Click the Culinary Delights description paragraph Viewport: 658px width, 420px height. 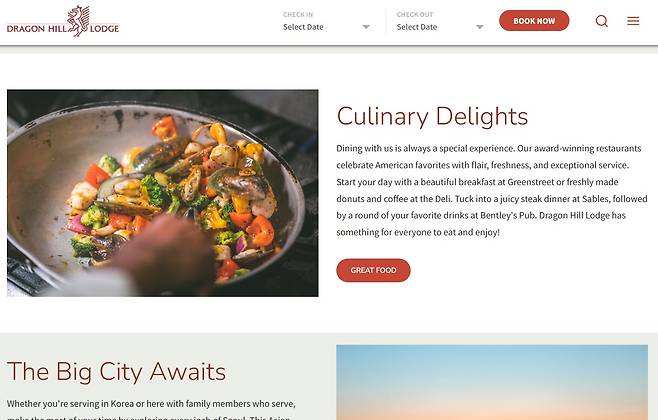[491, 190]
